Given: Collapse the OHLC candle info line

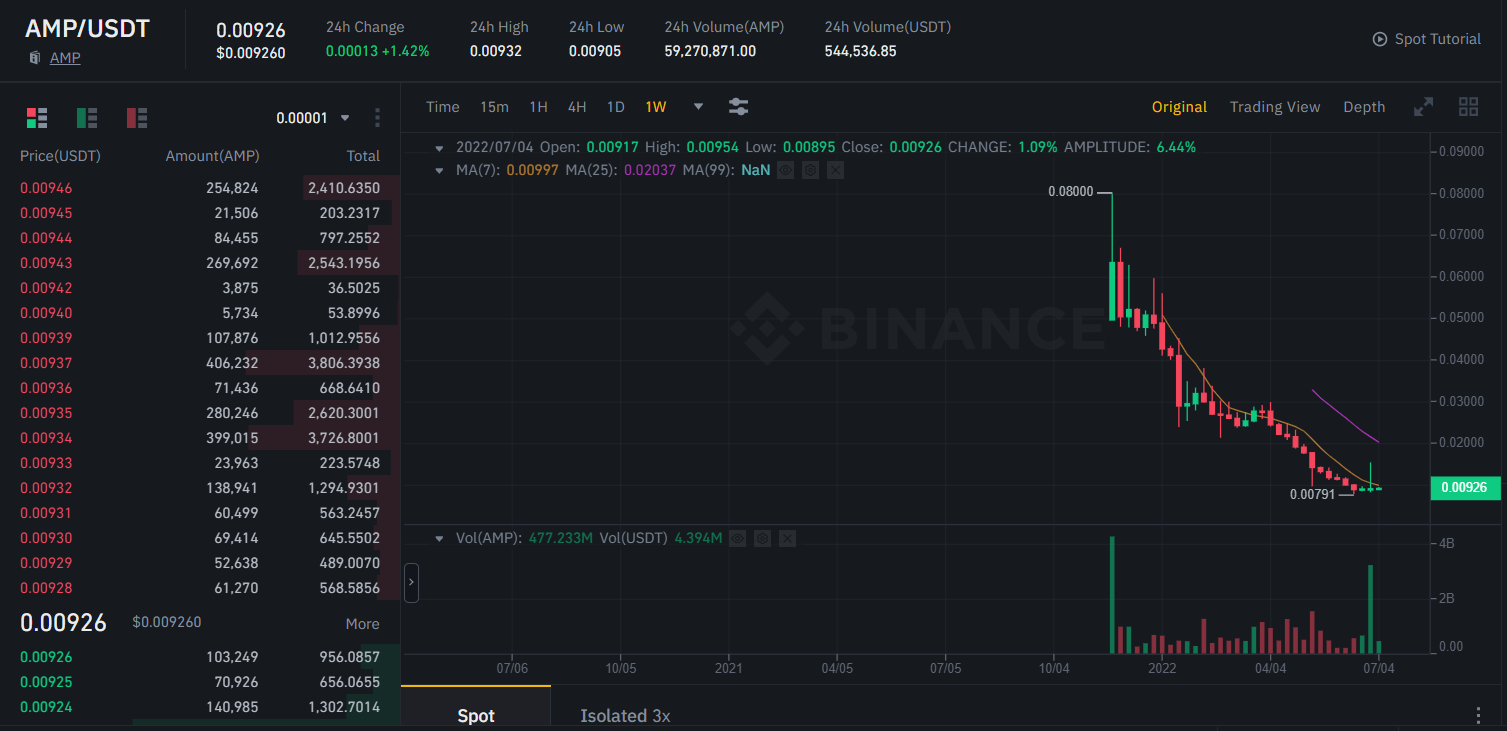Looking at the screenshot, I should 440,147.
